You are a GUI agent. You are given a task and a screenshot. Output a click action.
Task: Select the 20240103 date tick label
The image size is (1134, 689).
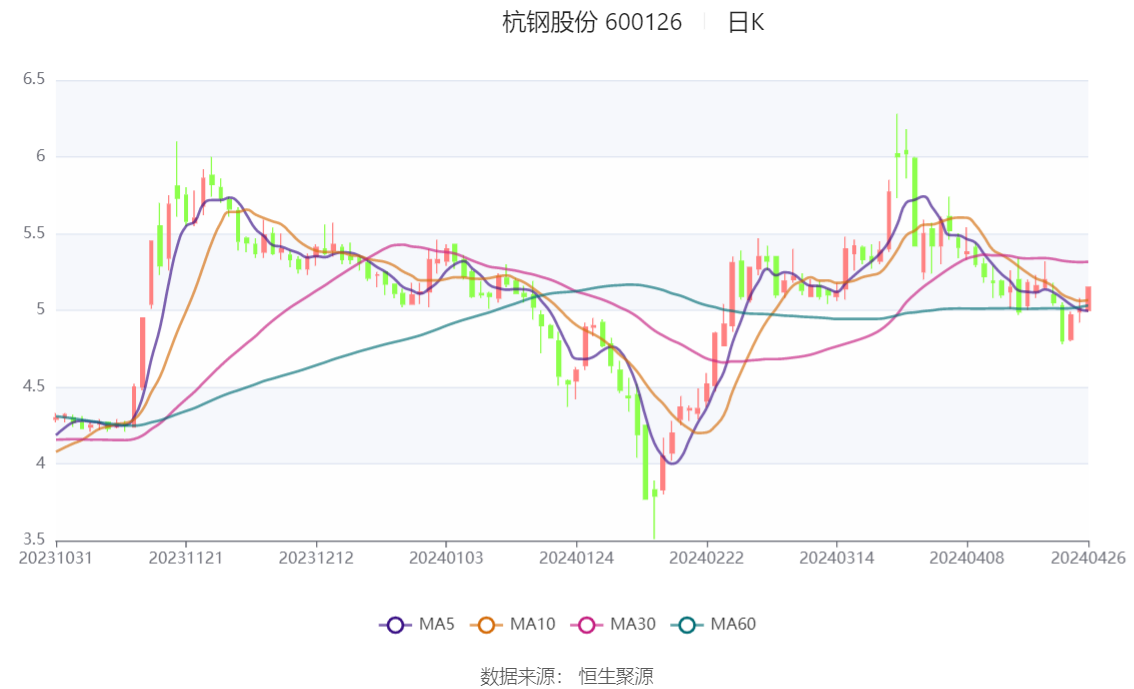(x=446, y=558)
